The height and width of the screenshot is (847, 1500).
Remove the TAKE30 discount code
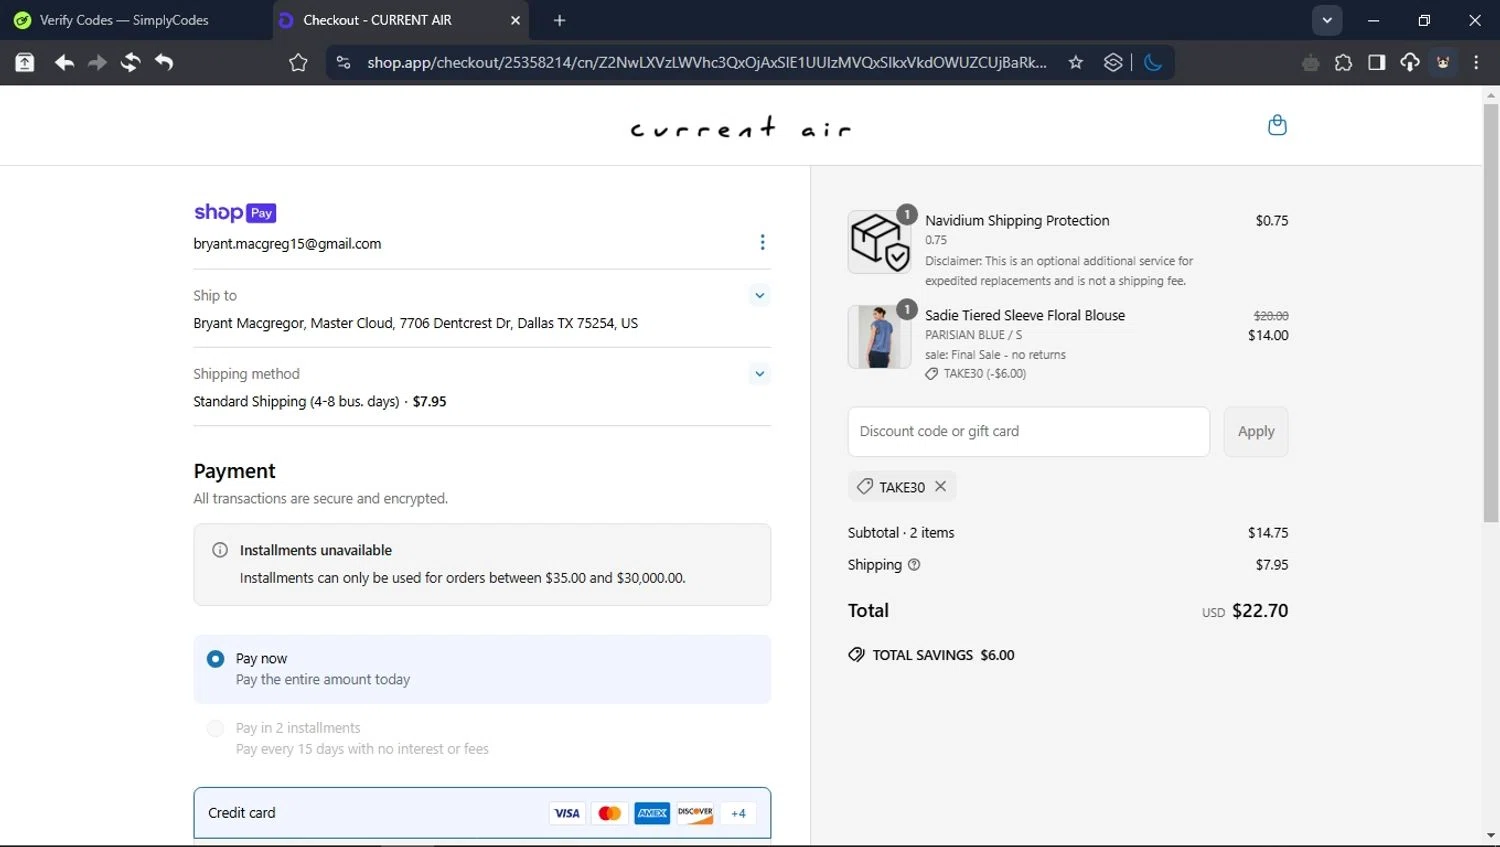point(940,486)
